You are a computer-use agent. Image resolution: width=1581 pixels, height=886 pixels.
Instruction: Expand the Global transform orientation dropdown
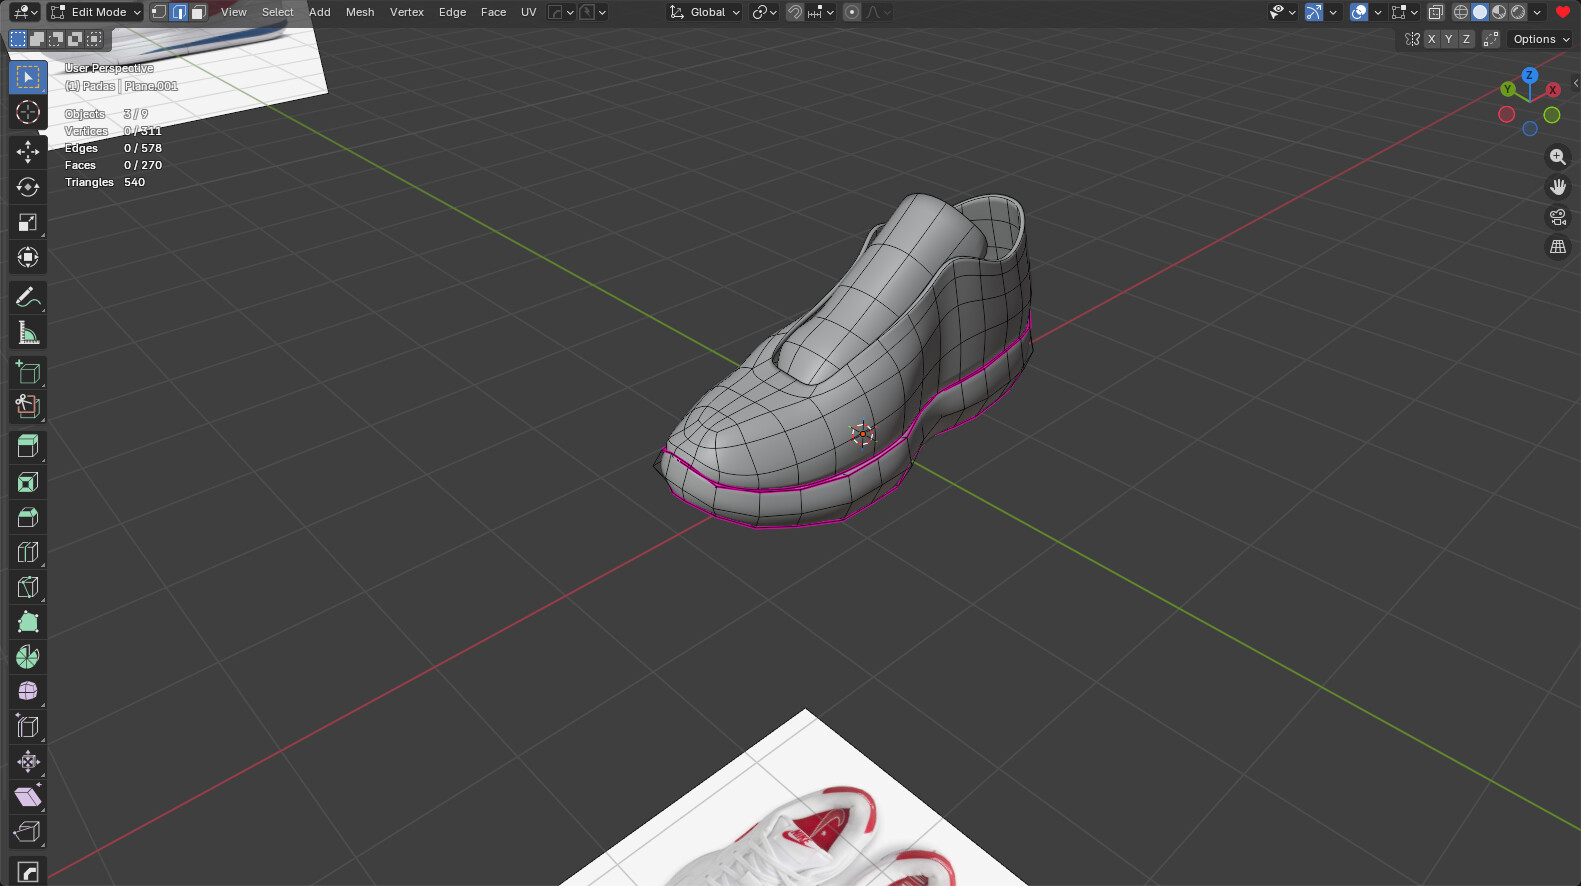706,12
